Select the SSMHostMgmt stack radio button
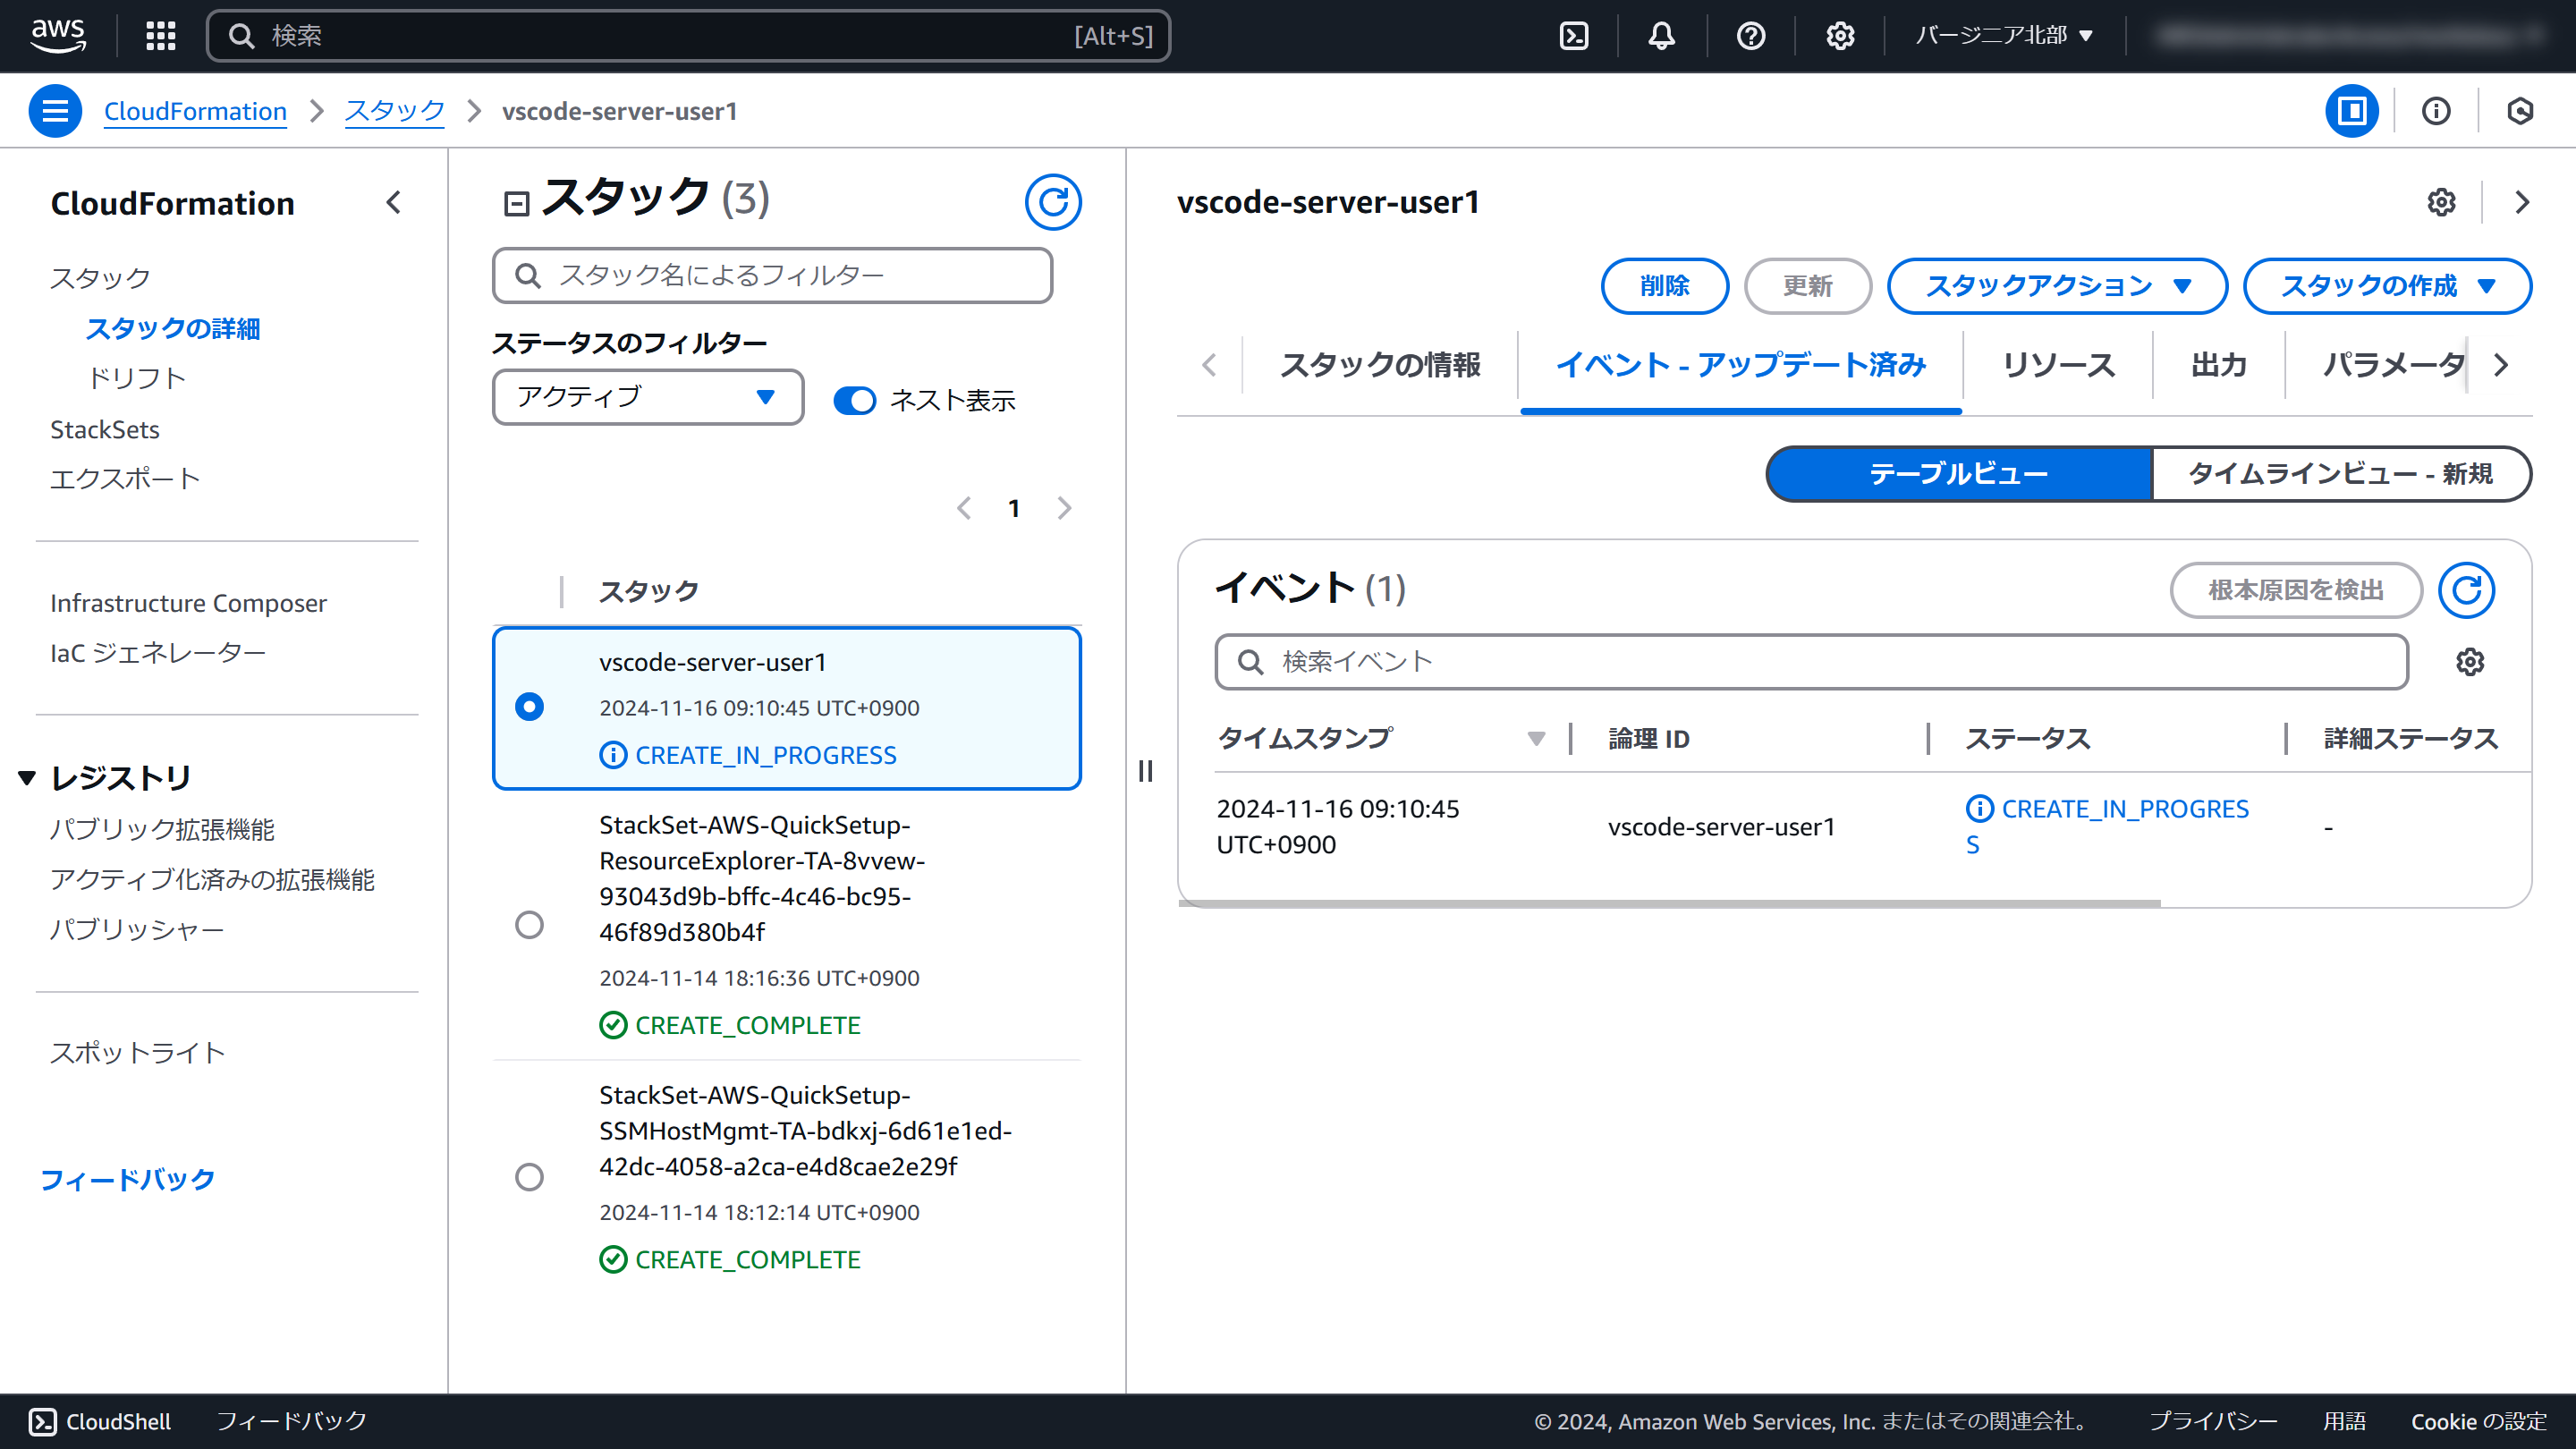Screen dimensions: 2576x1449 coord(529,1177)
